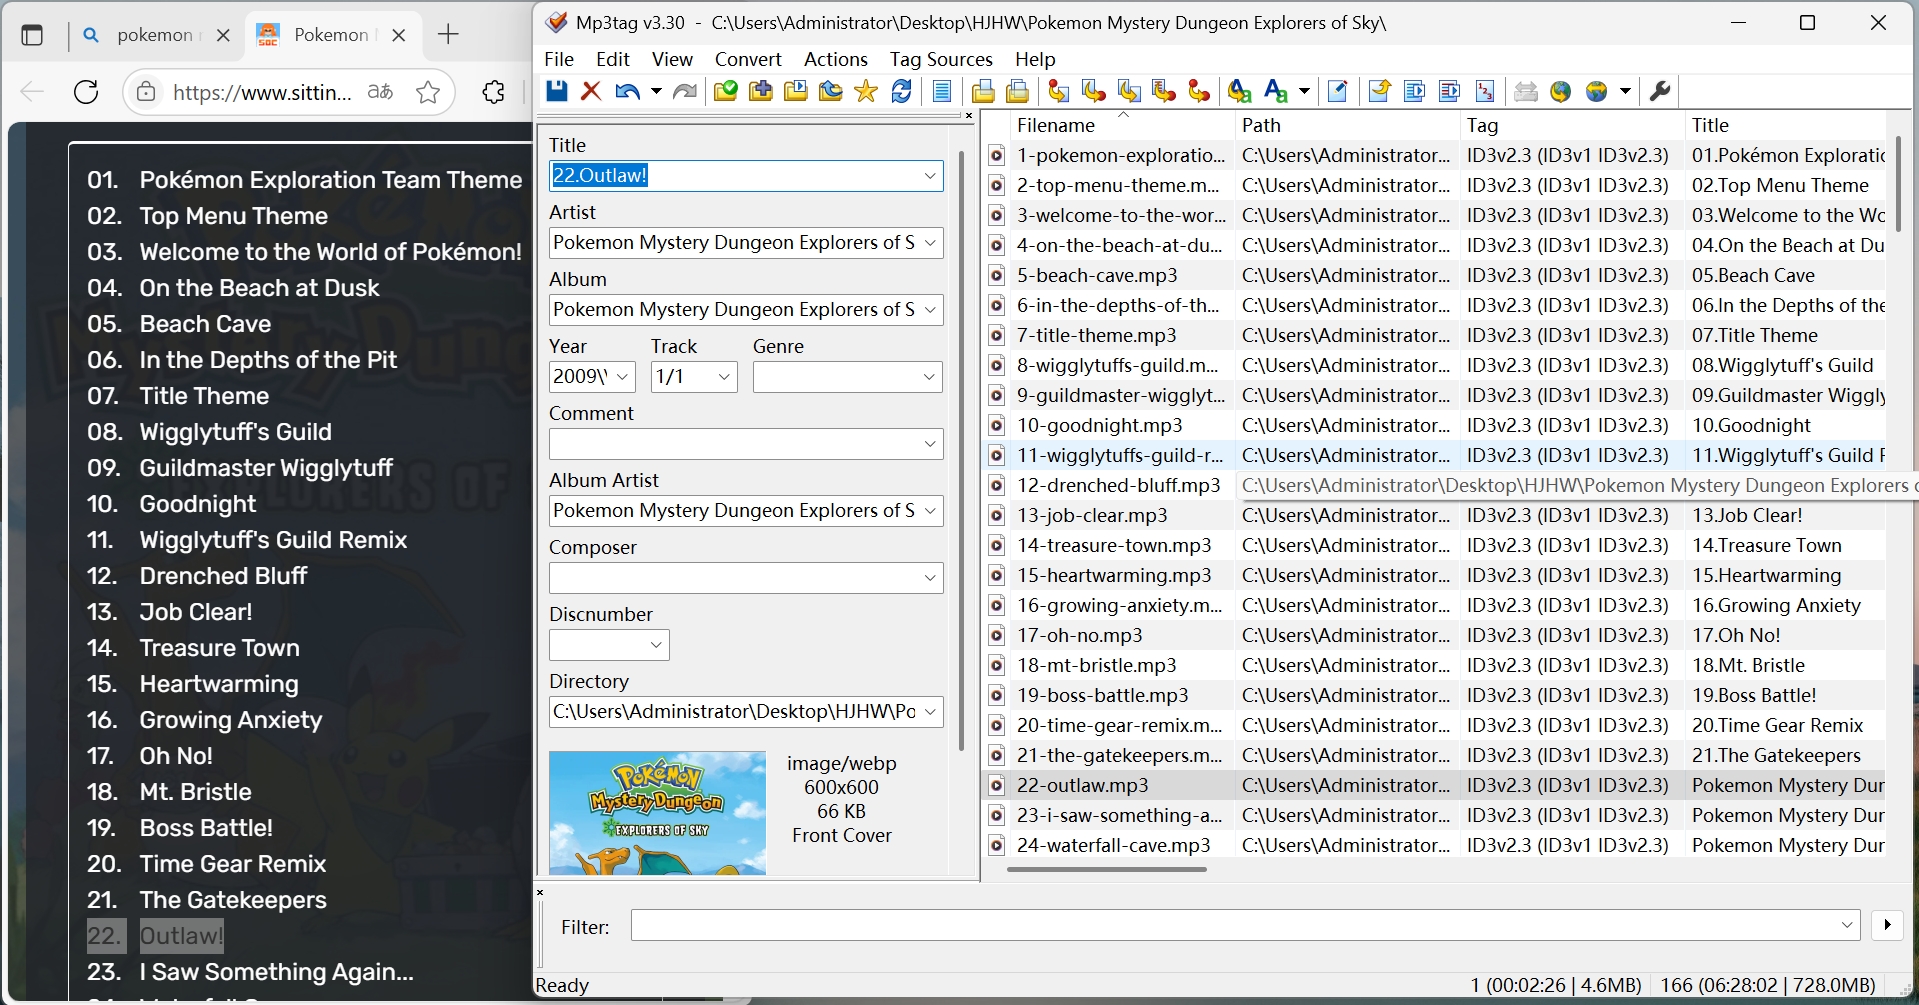The height and width of the screenshot is (1005, 1919).
Task: Open the Help menu
Action: tap(1035, 59)
